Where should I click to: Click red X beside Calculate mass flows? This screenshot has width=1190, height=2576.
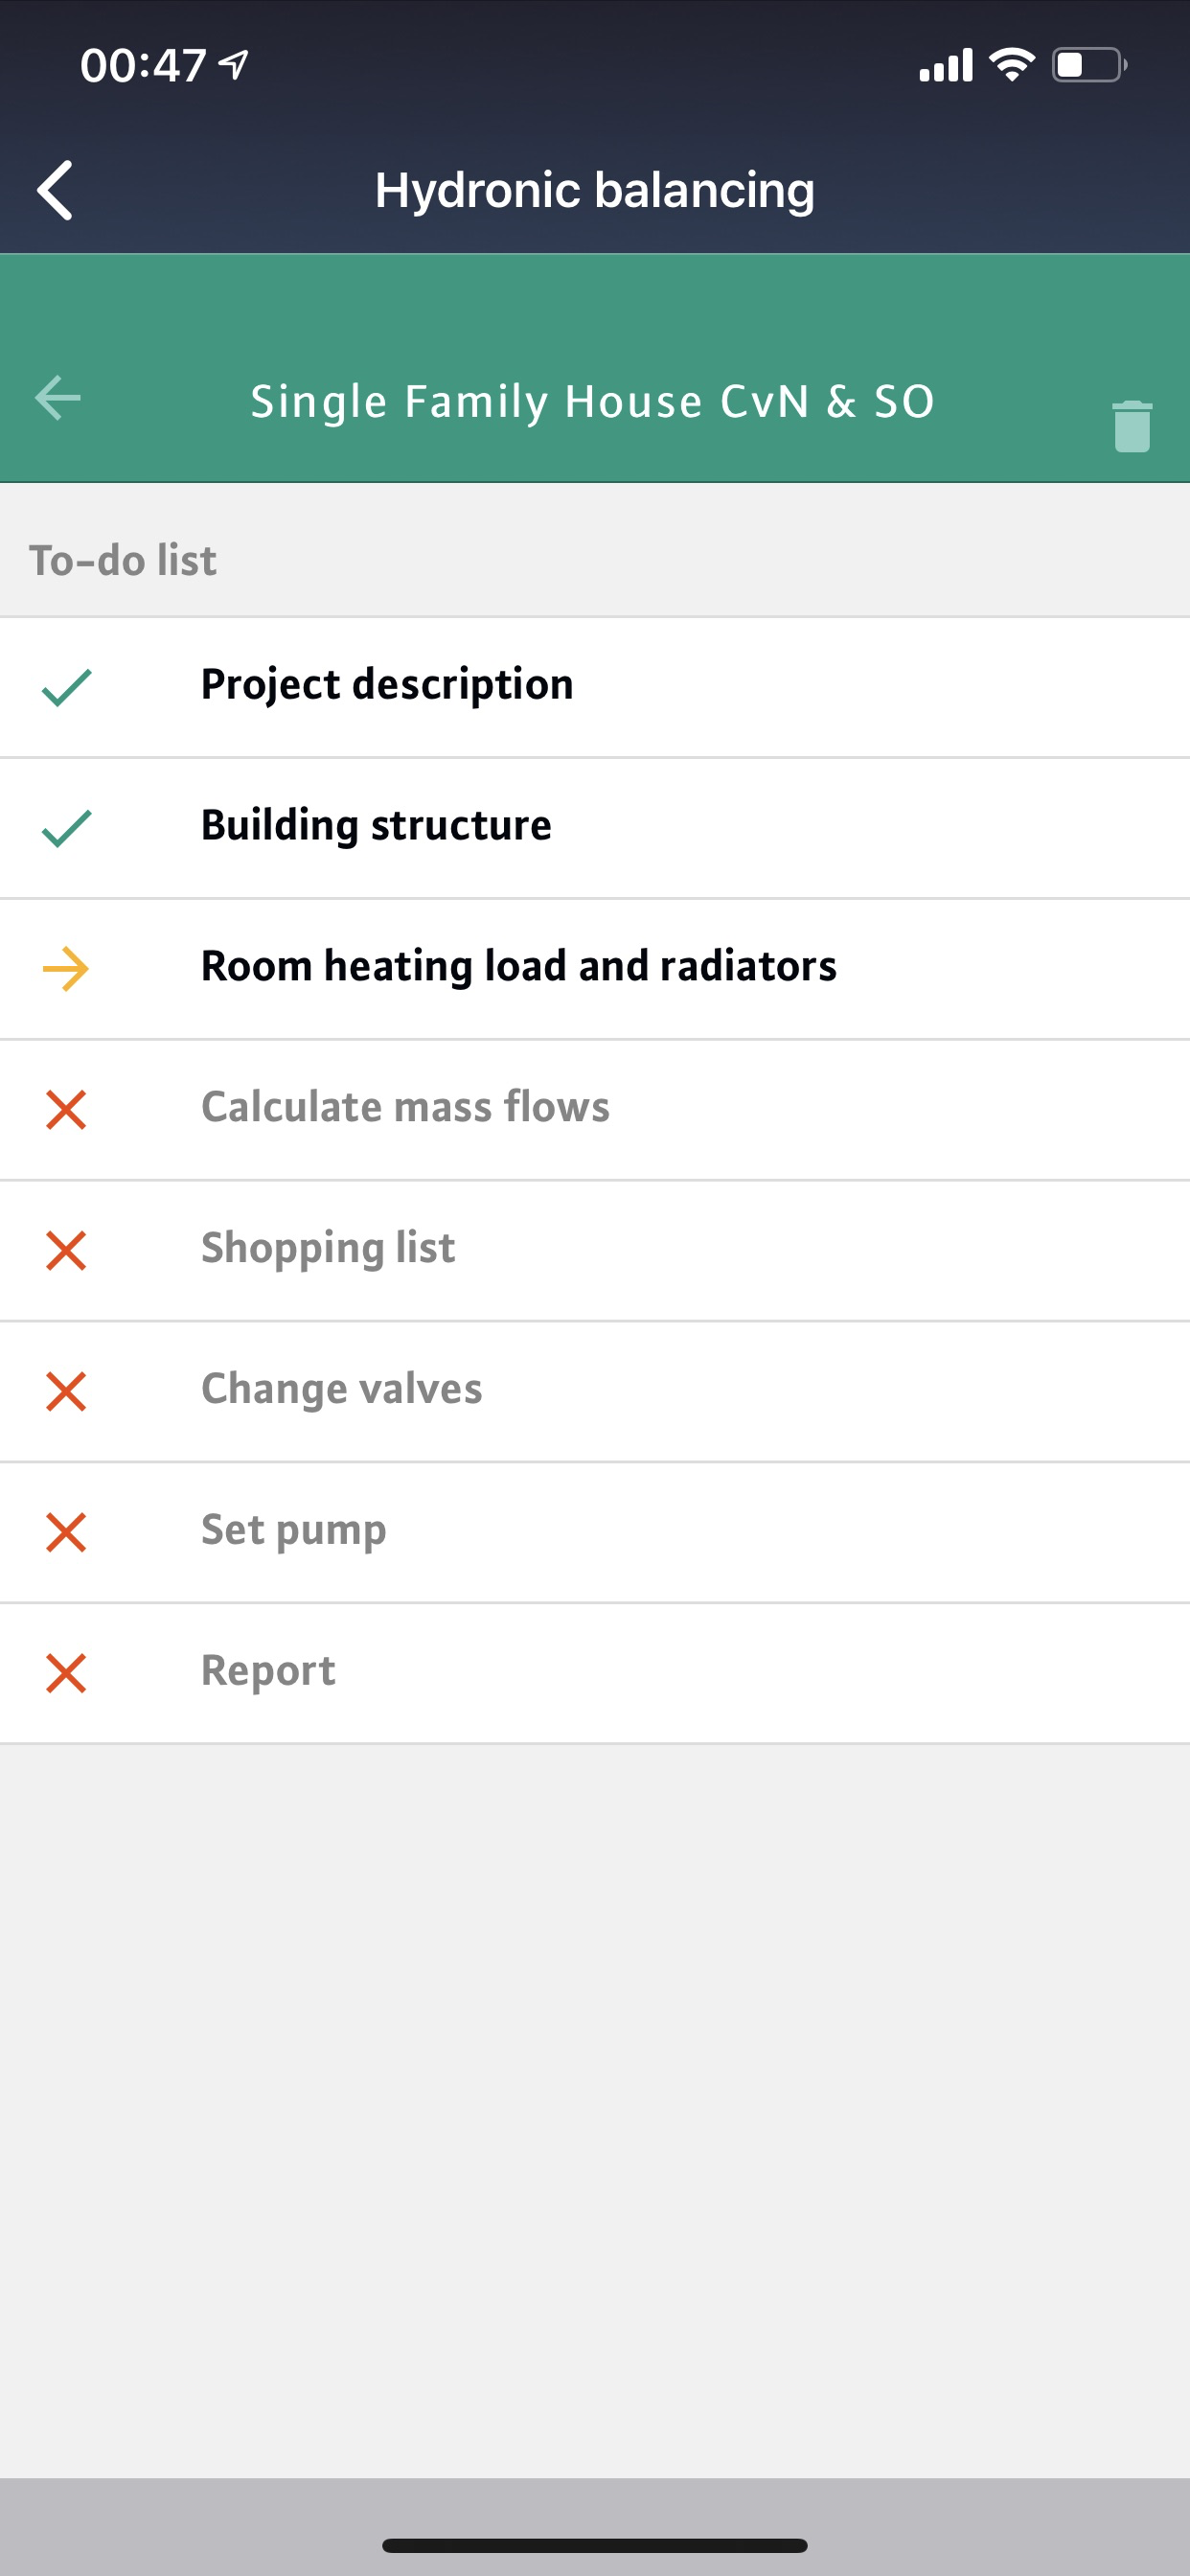(x=66, y=1110)
